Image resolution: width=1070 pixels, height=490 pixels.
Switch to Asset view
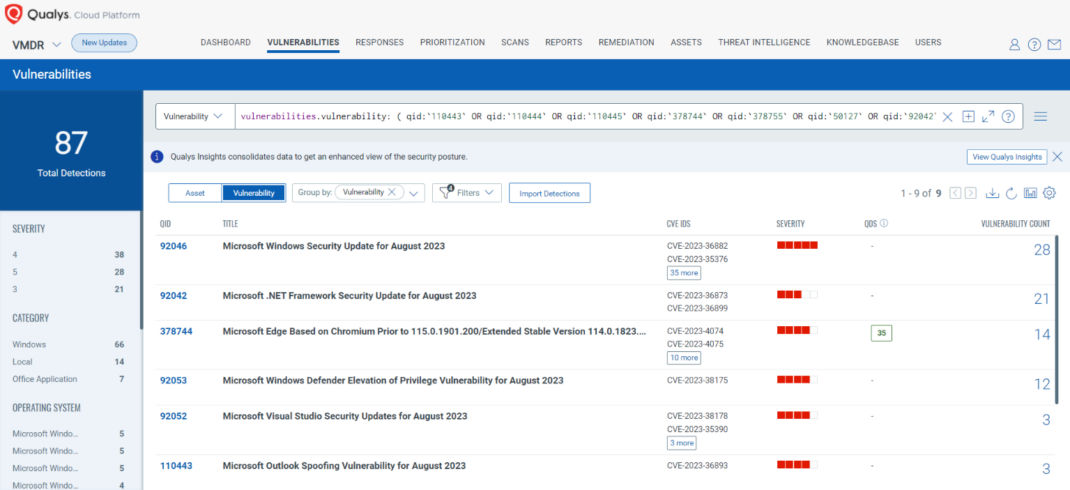coord(195,193)
